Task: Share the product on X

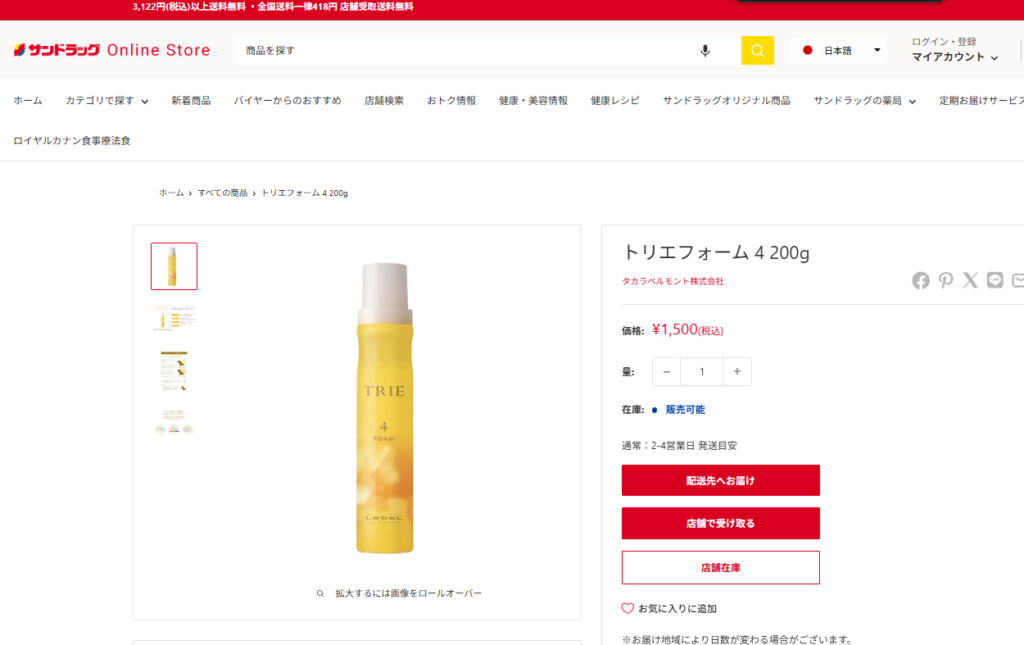Action: pos(970,281)
